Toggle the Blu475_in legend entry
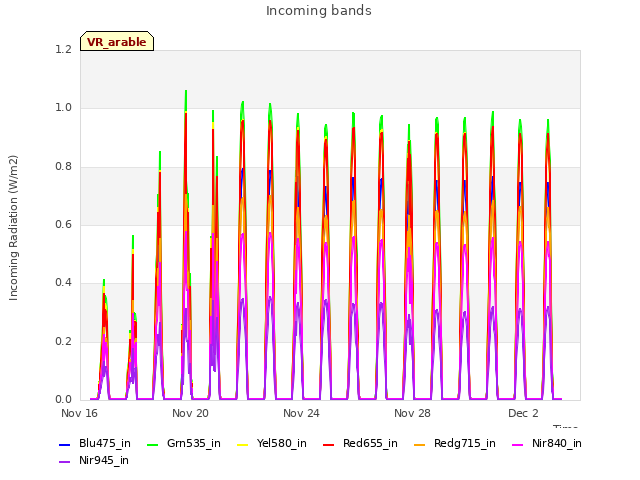 click(95, 444)
